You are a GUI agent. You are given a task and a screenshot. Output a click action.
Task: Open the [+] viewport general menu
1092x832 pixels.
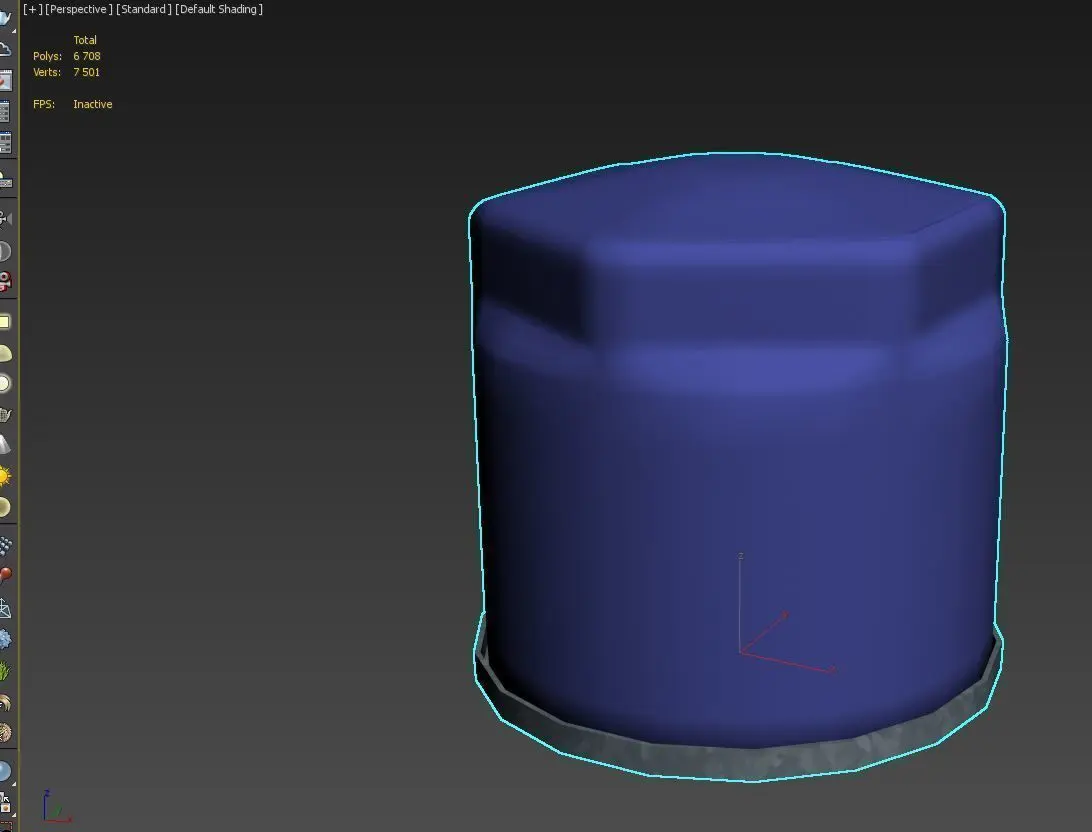[32, 9]
